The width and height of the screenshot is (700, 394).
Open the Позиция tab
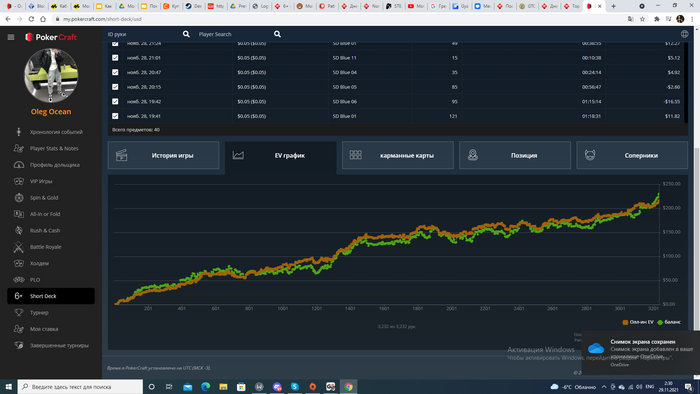(515, 155)
